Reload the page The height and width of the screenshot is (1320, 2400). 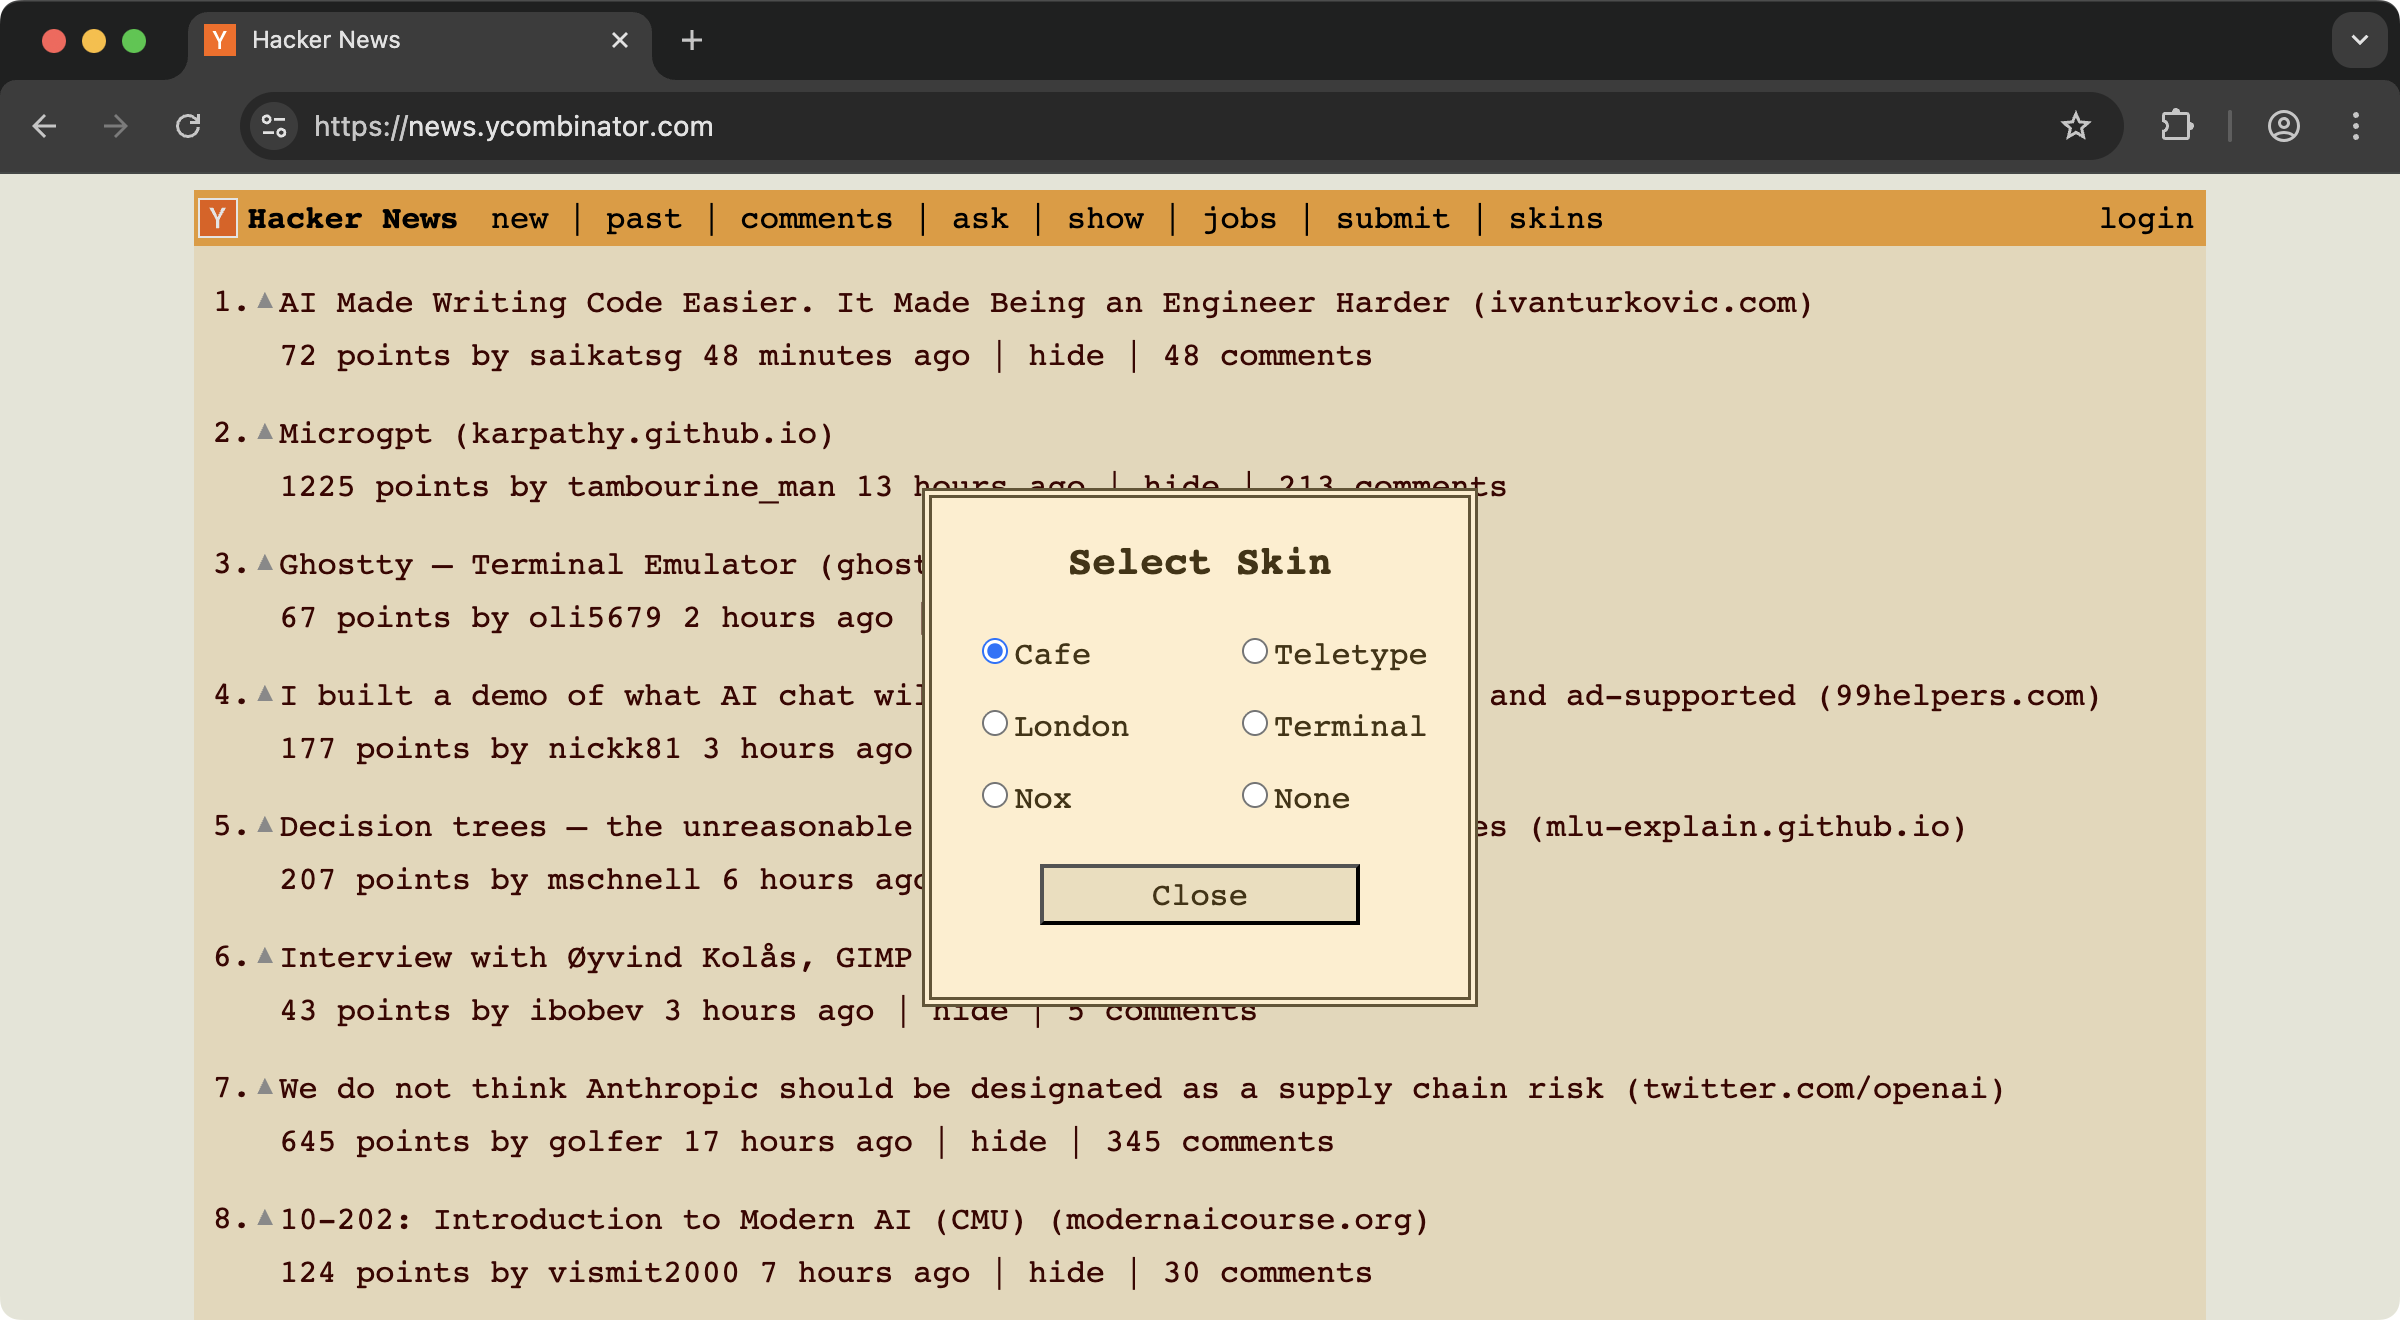(188, 126)
